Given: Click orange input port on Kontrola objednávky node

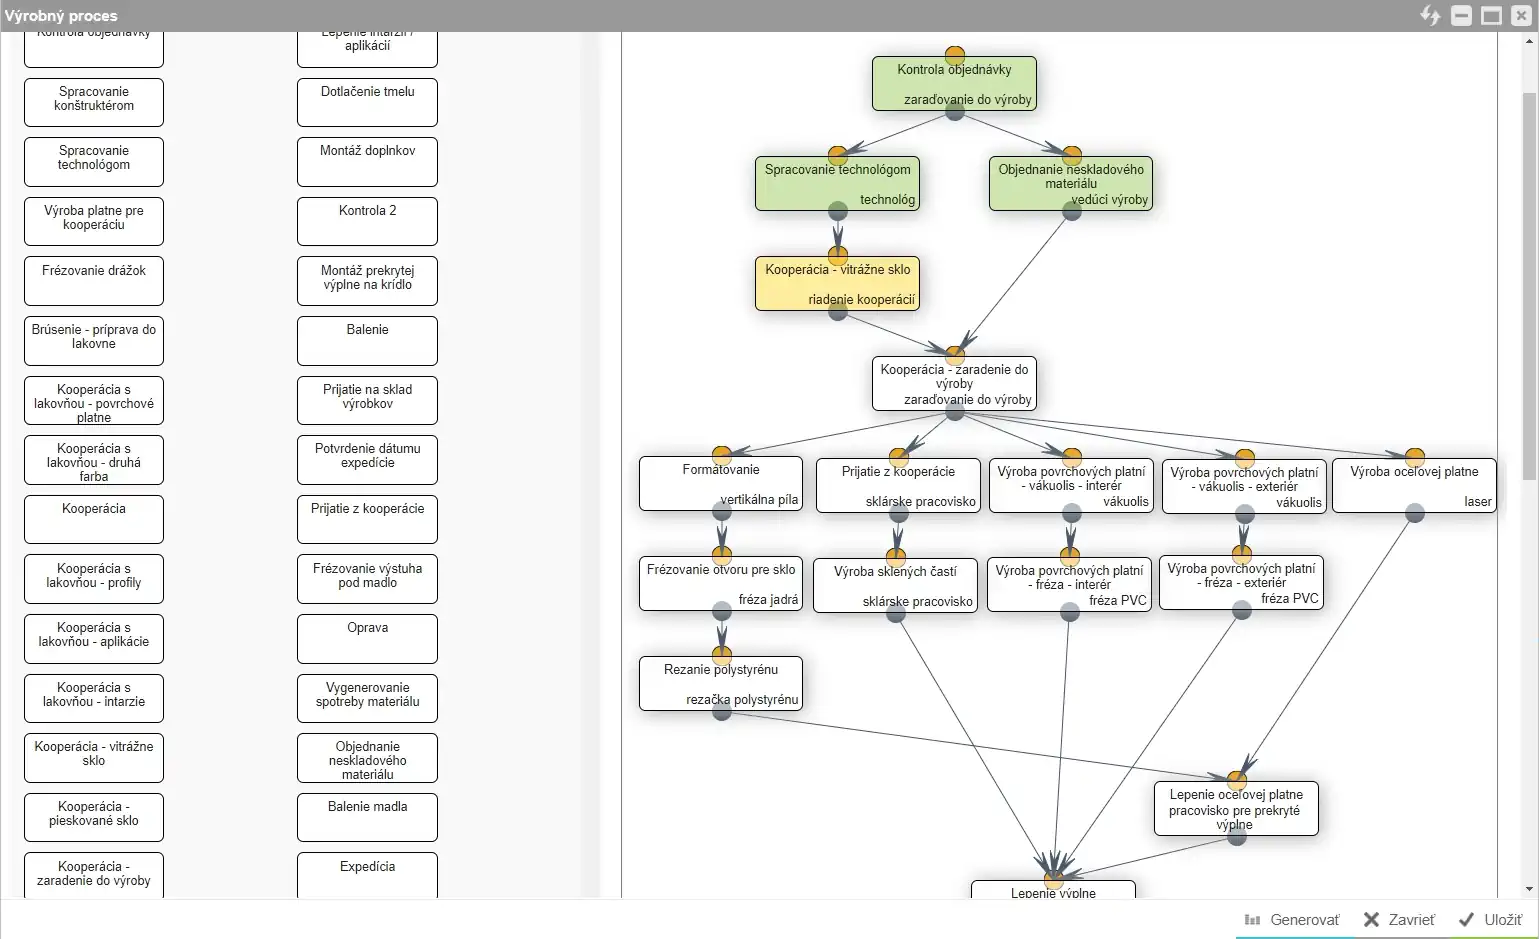Looking at the screenshot, I should (x=955, y=55).
